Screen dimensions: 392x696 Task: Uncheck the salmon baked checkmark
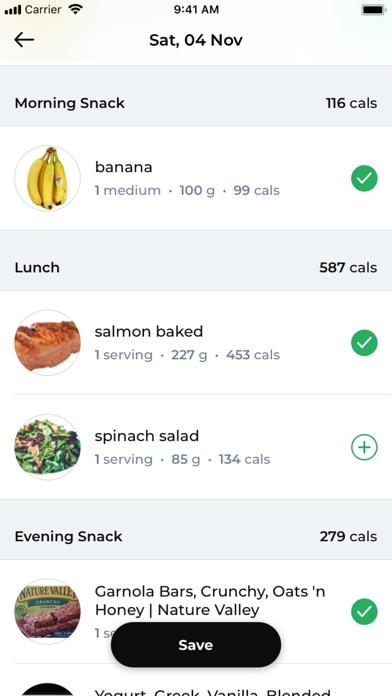click(x=364, y=343)
